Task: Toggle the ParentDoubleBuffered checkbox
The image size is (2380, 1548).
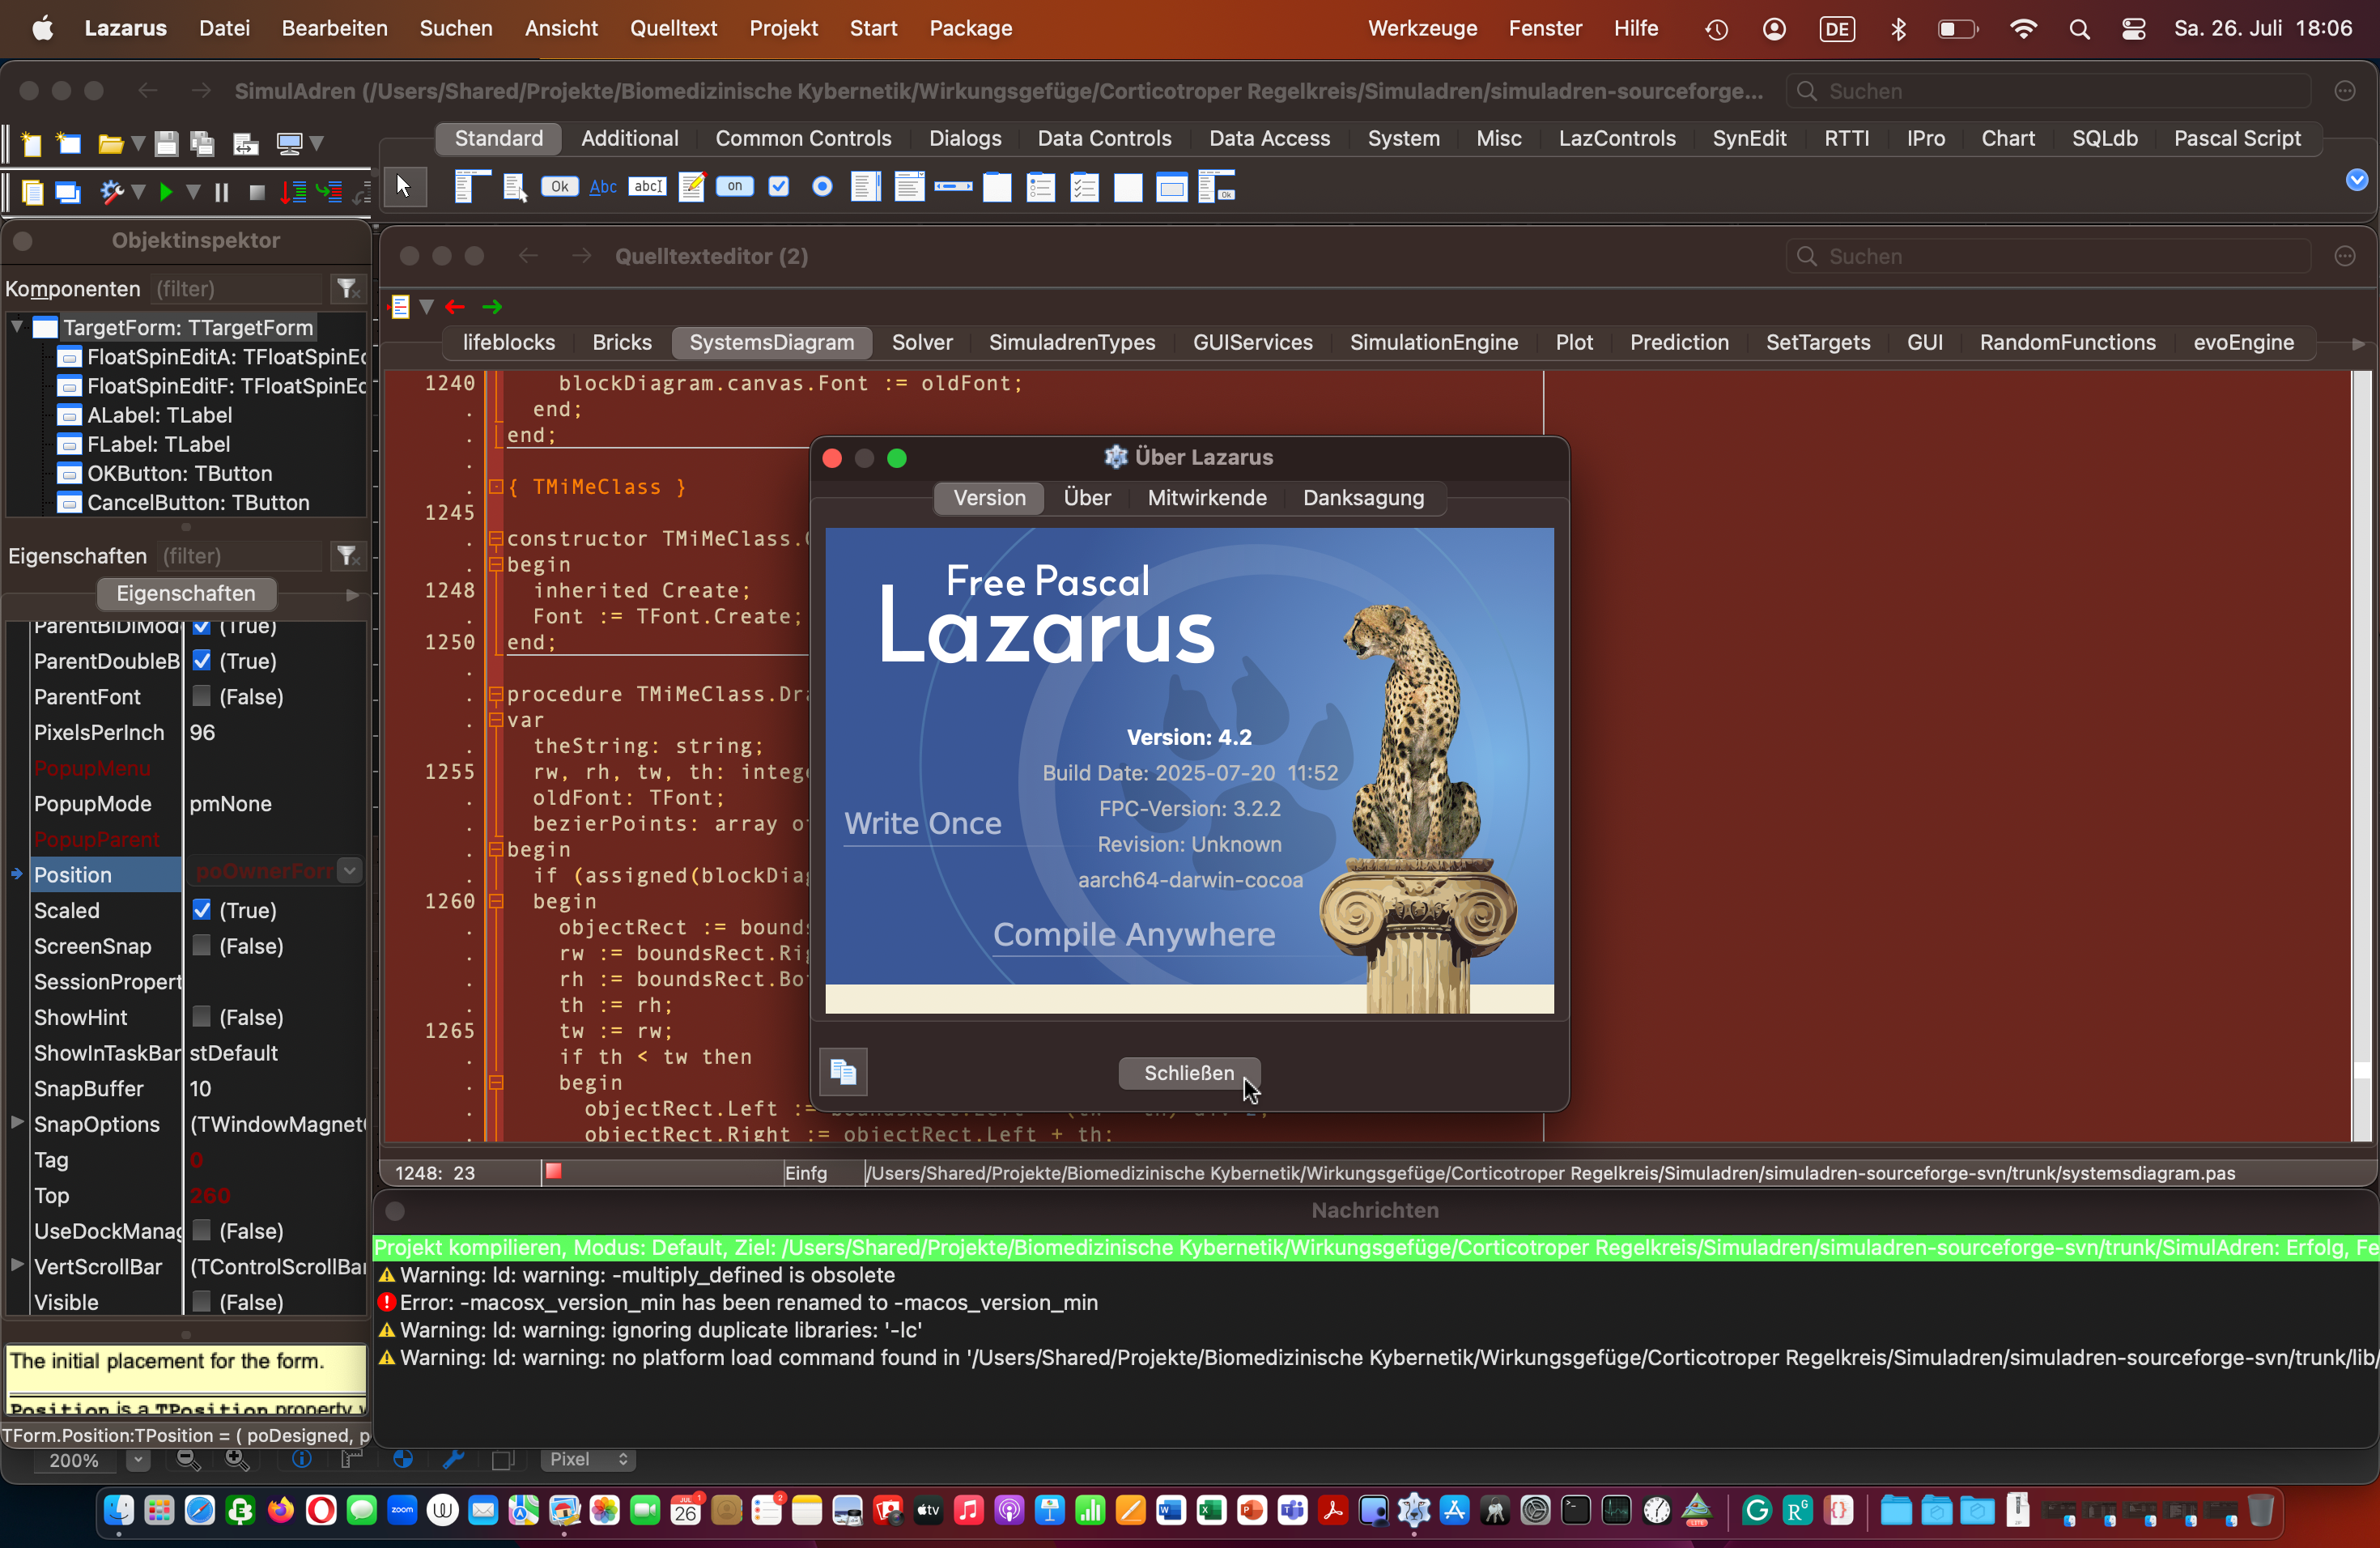Action: (202, 661)
